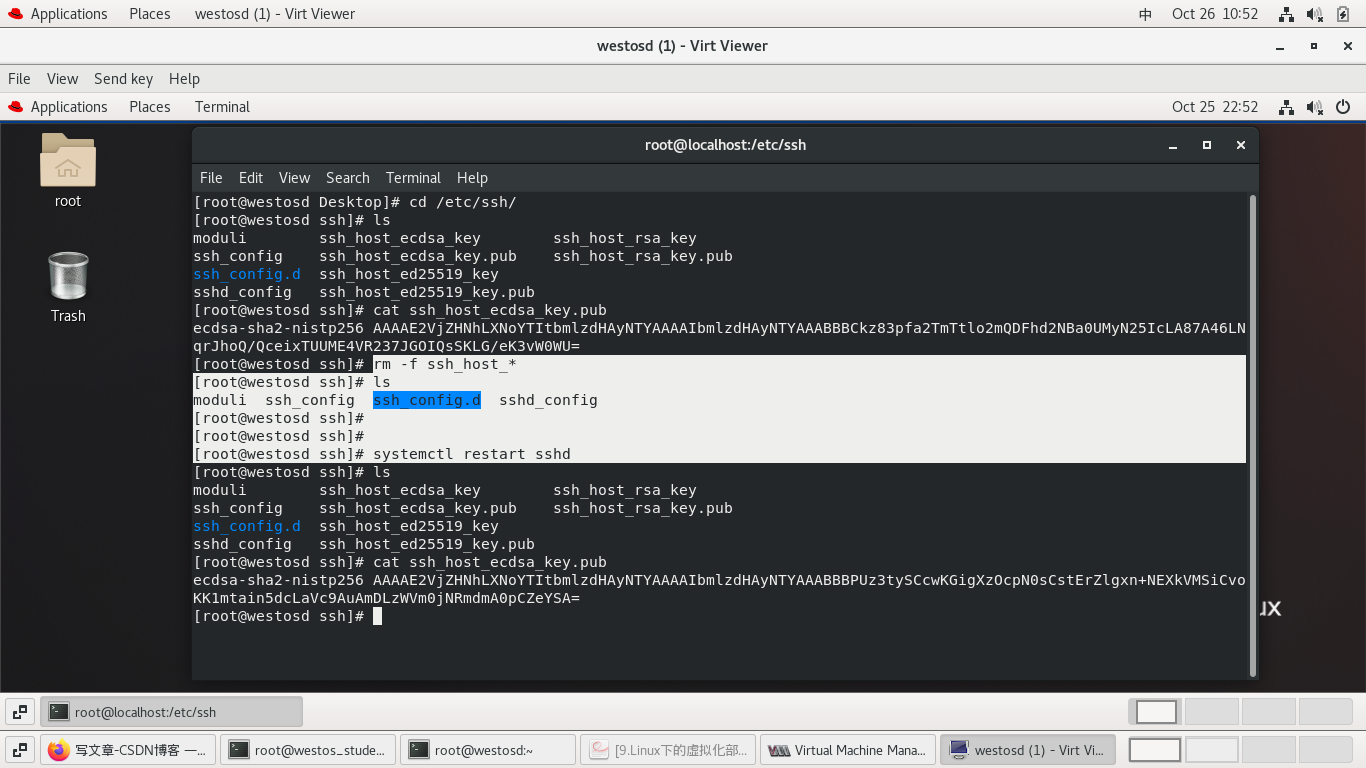1366x768 pixels.
Task: Select guest root@localhost:/etc/ssh taskbar item
Action: pyautogui.click(x=171, y=712)
